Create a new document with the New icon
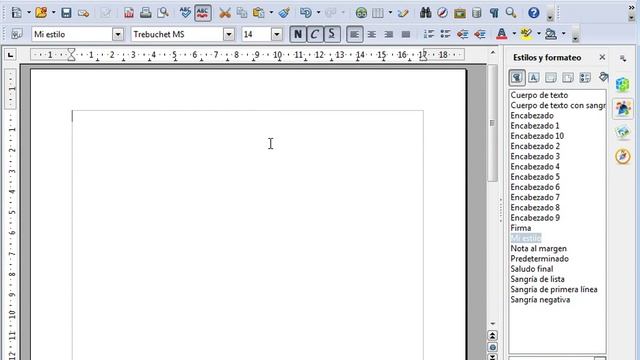Viewport: 640px width, 360px height. click(17, 13)
